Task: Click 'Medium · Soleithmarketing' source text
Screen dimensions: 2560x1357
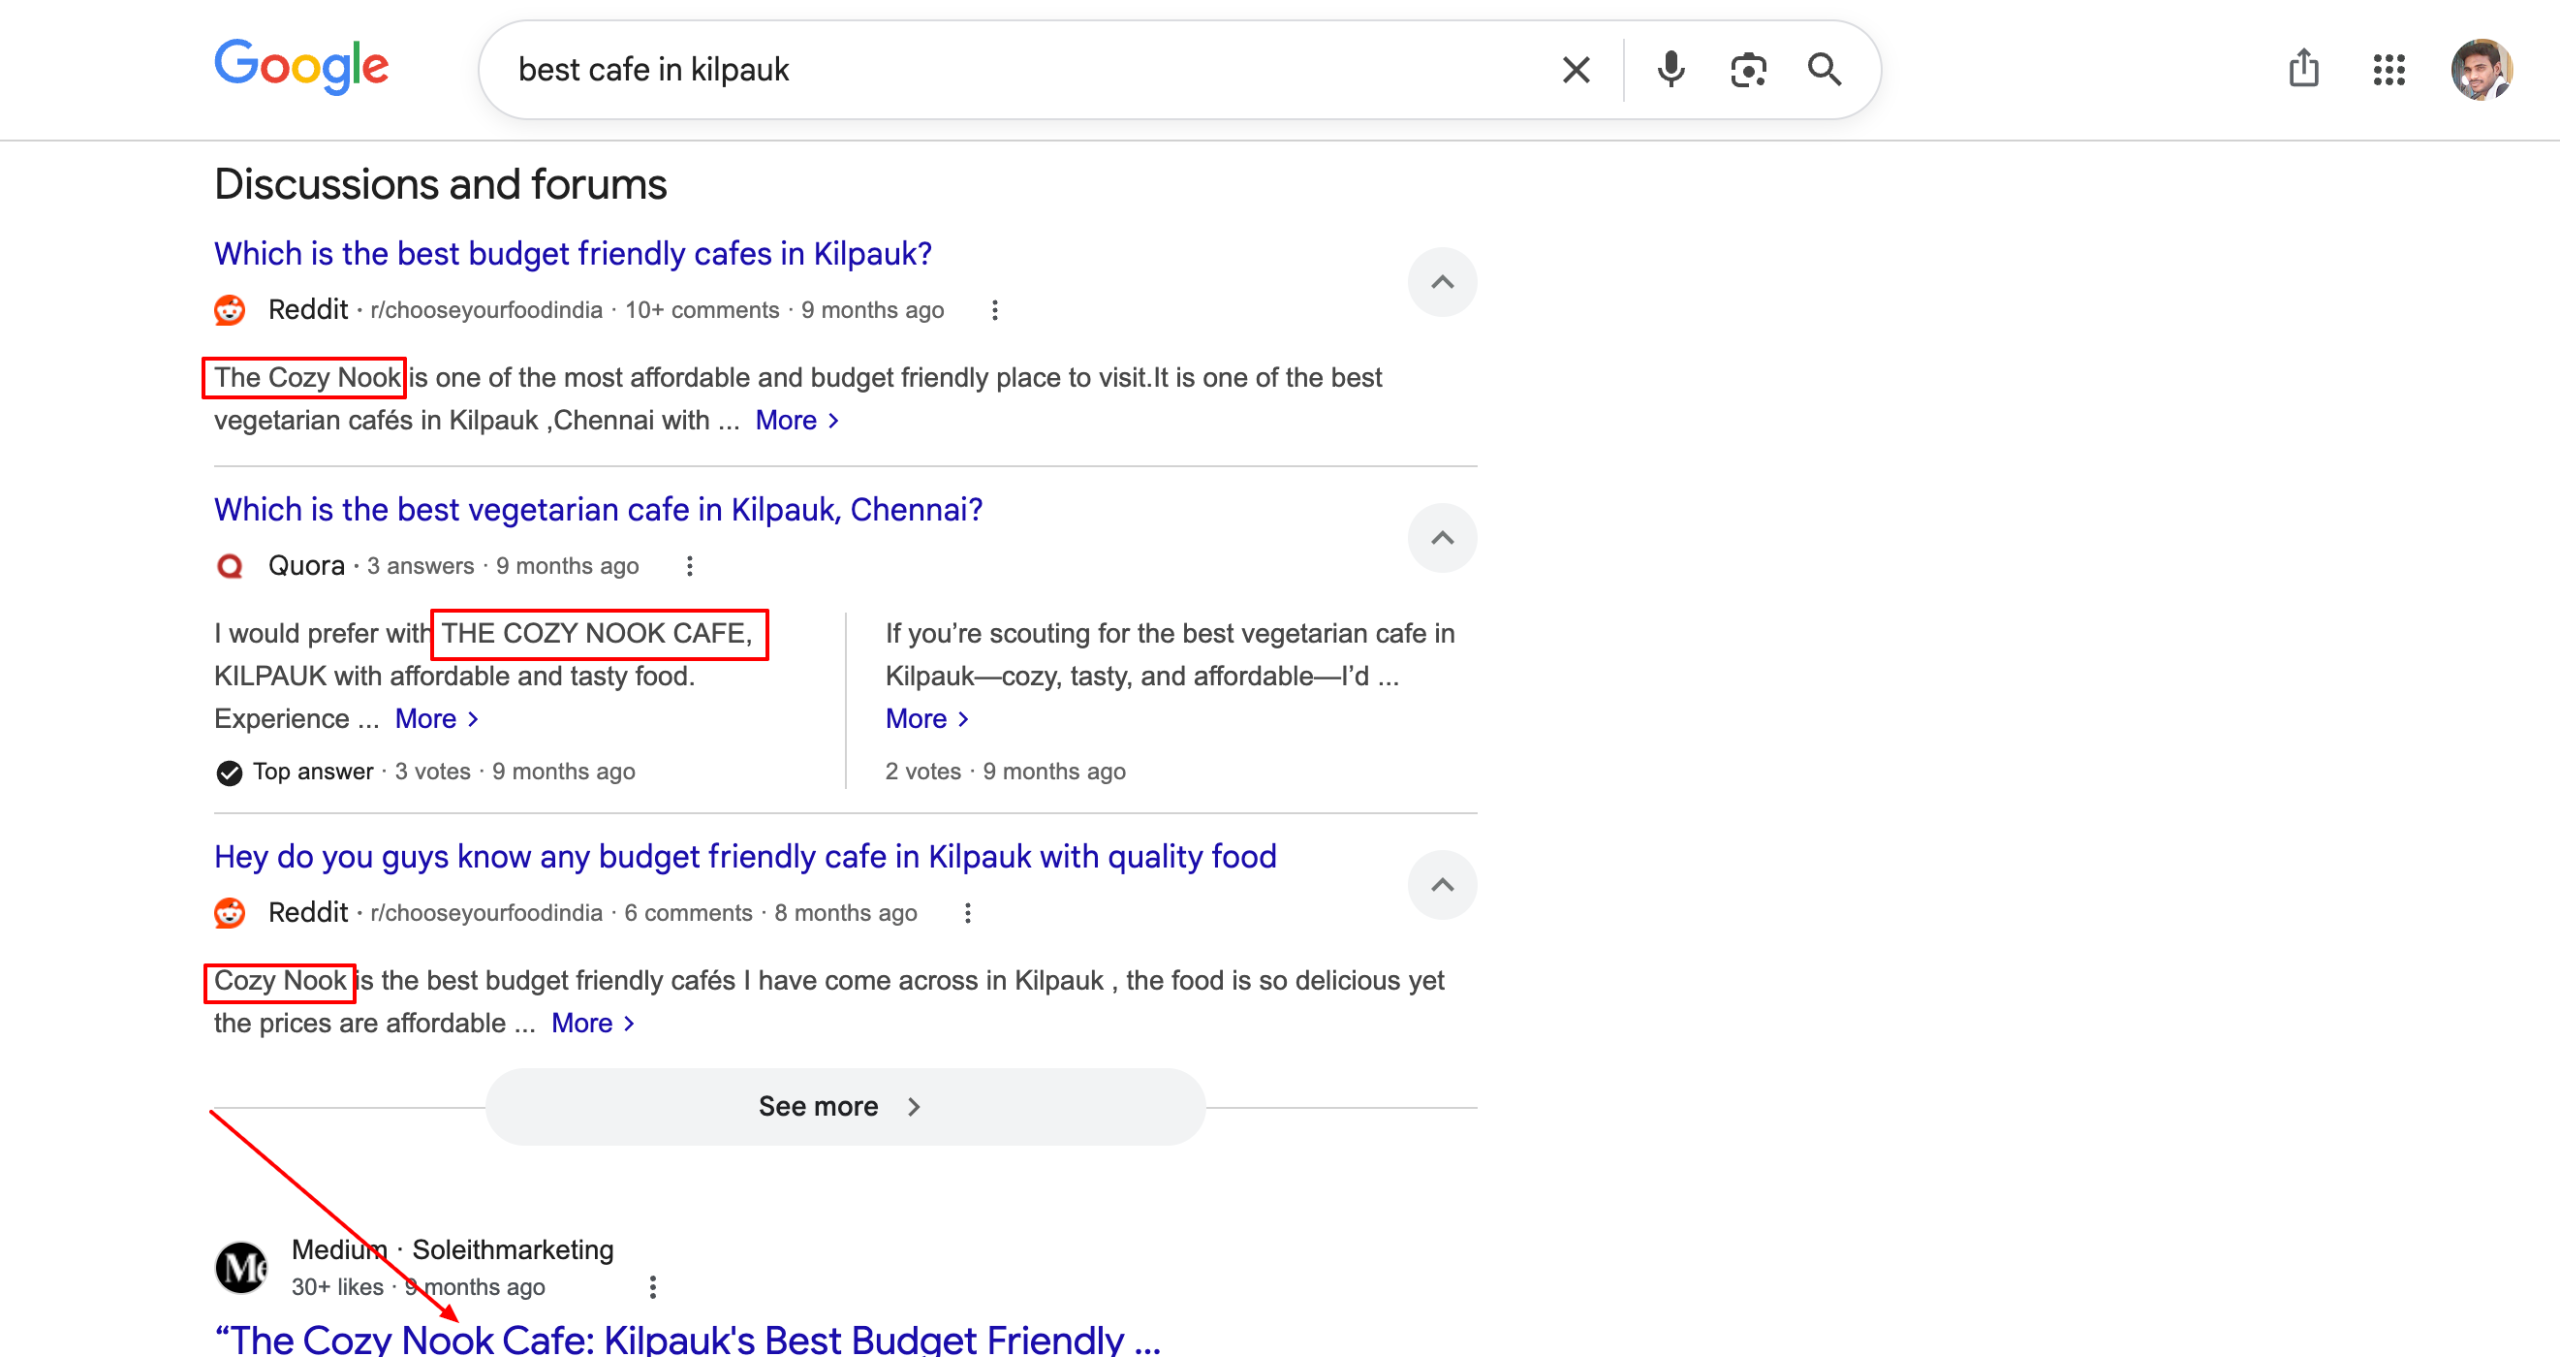Action: (x=452, y=1250)
